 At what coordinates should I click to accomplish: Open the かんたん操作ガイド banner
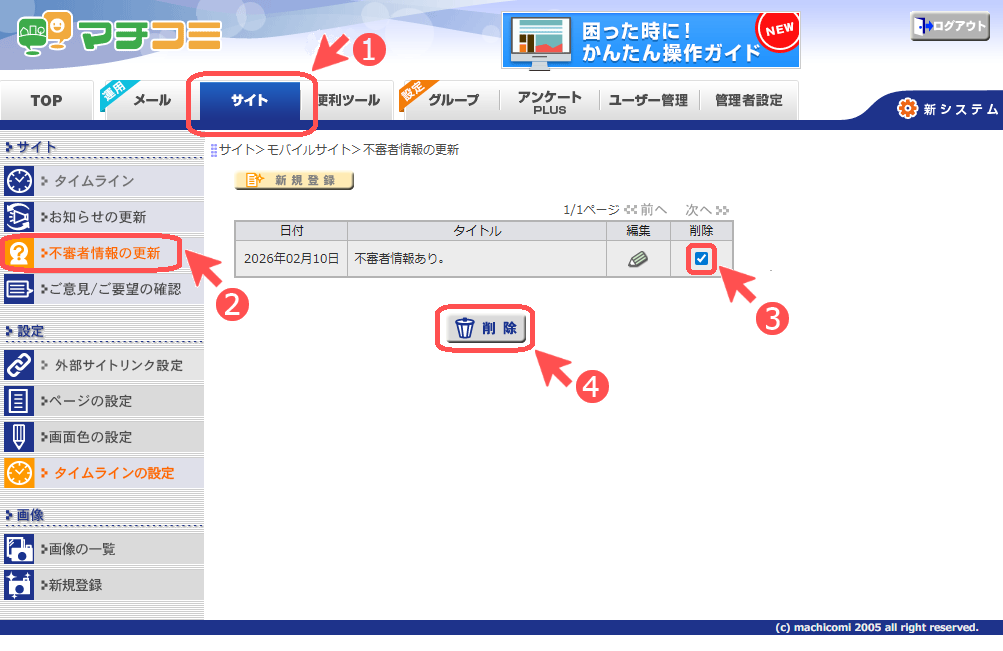click(x=650, y=41)
